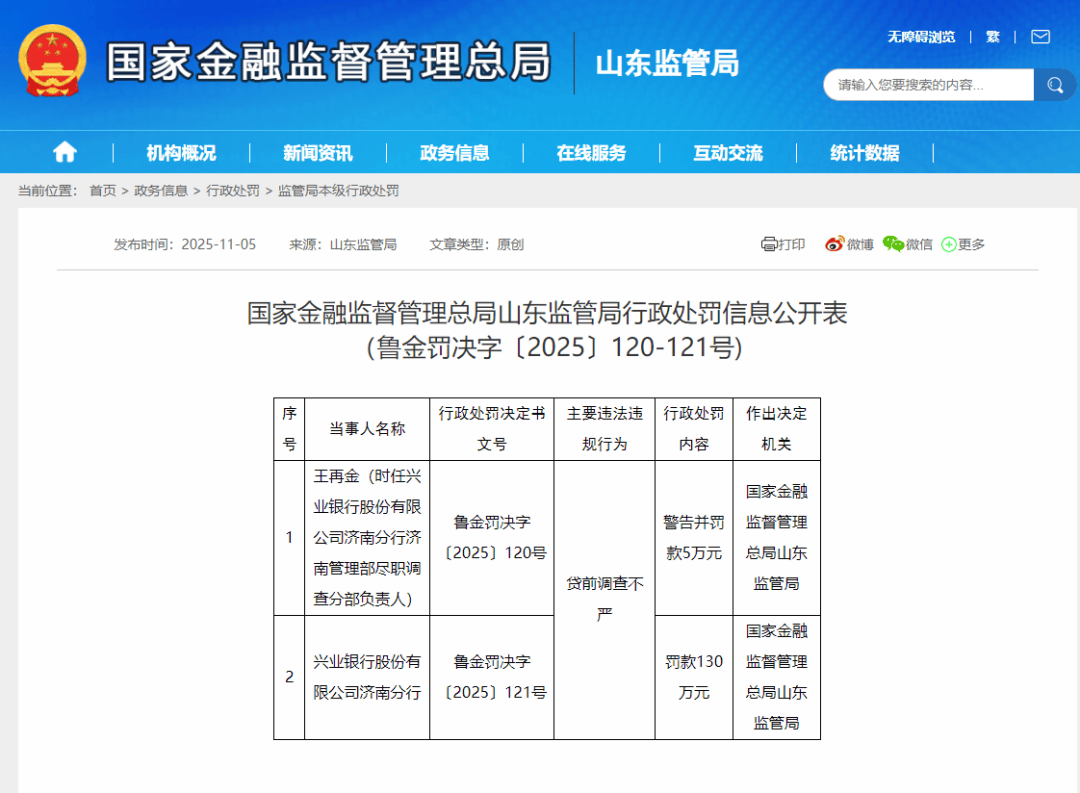
Task: Select the 在线服务 nav tab
Action: click(591, 151)
